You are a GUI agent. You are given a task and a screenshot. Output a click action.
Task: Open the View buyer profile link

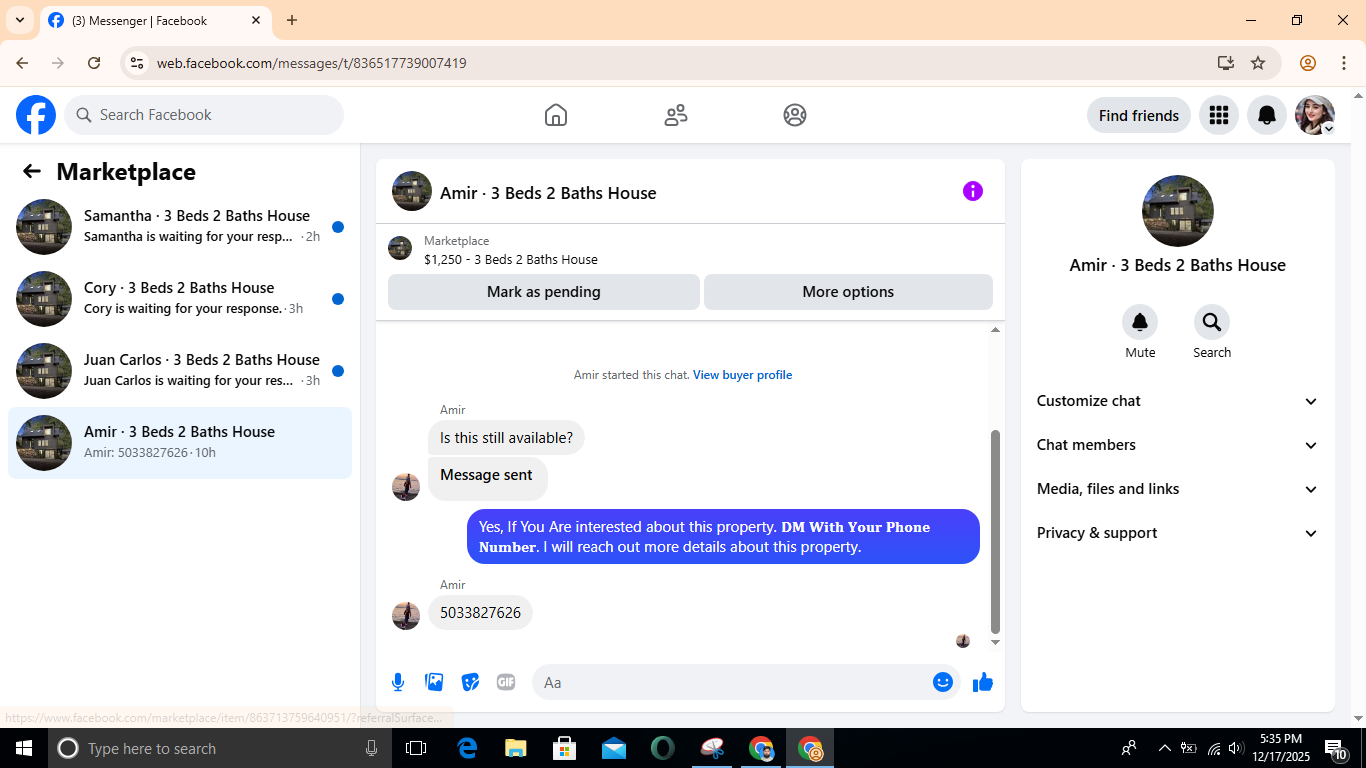742,375
